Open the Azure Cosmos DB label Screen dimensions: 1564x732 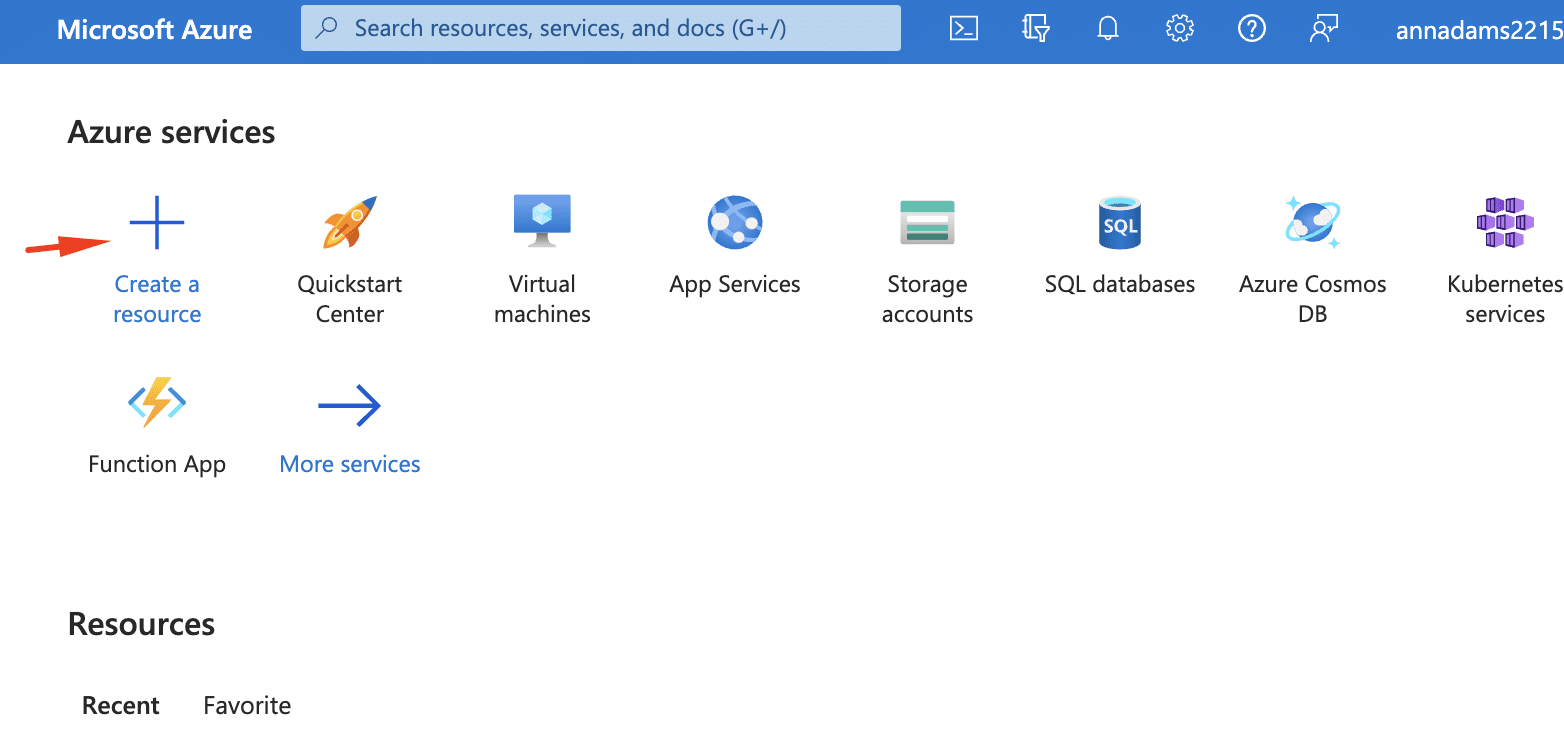pos(1312,299)
